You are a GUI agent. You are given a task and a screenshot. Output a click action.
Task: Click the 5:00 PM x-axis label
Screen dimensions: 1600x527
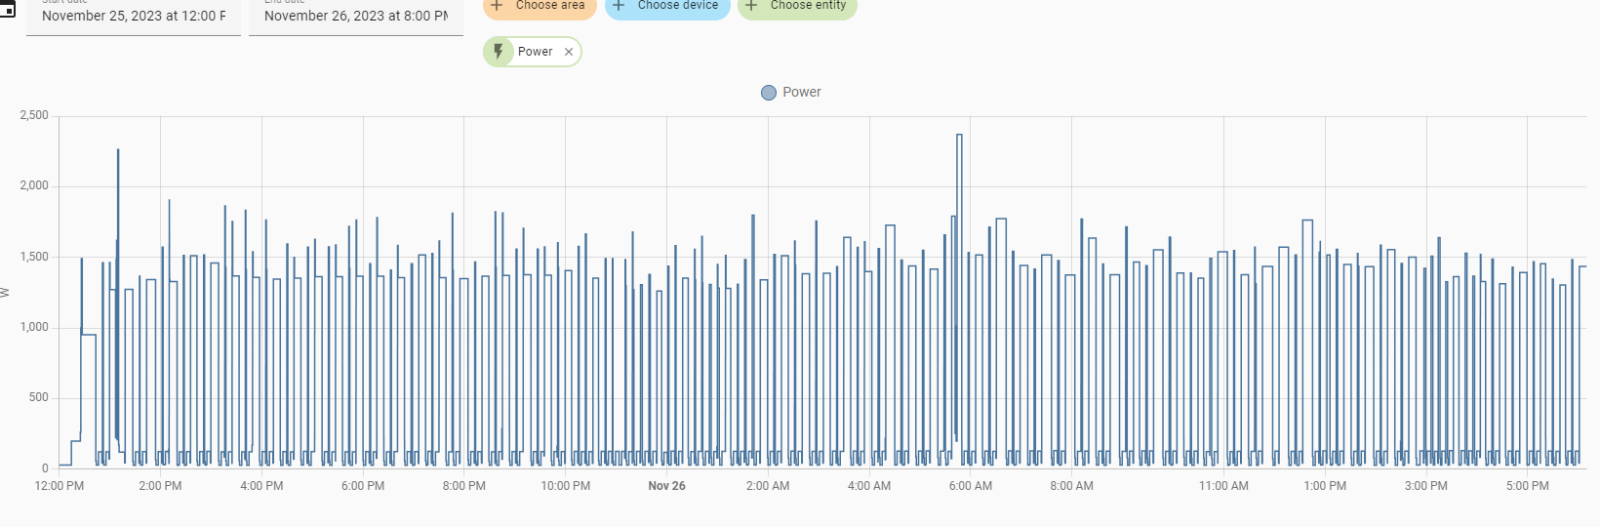1528,486
